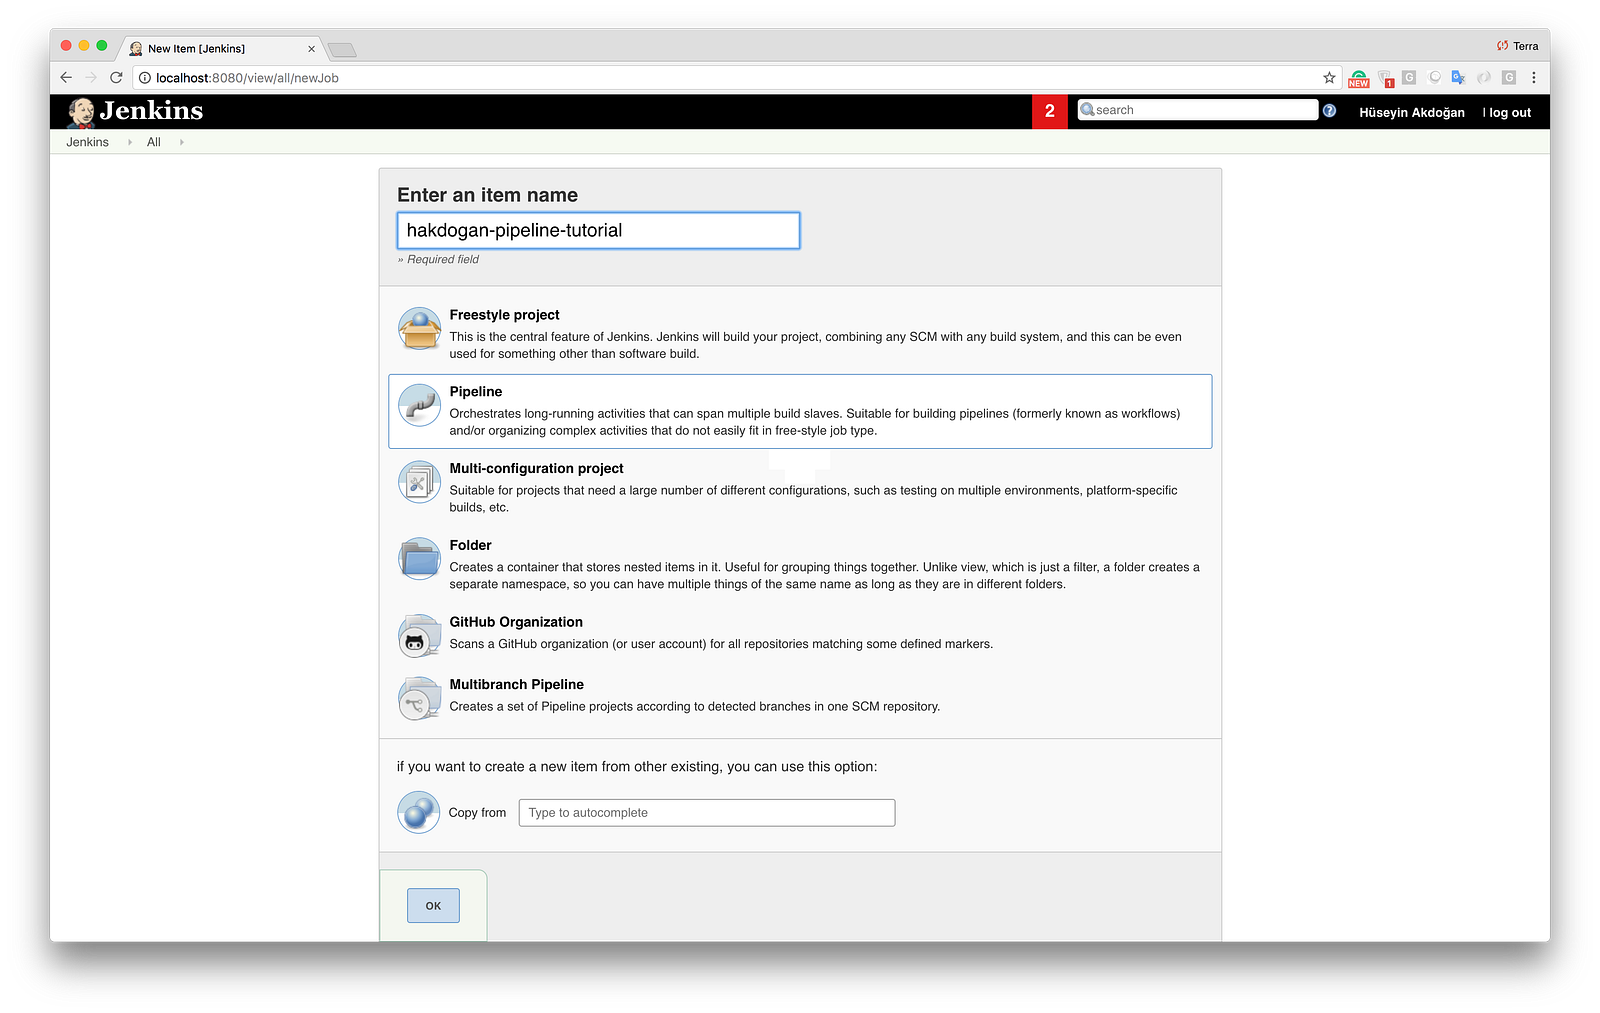The image size is (1600, 1013).
Task: Select the Freestyle project title
Action: point(504,315)
